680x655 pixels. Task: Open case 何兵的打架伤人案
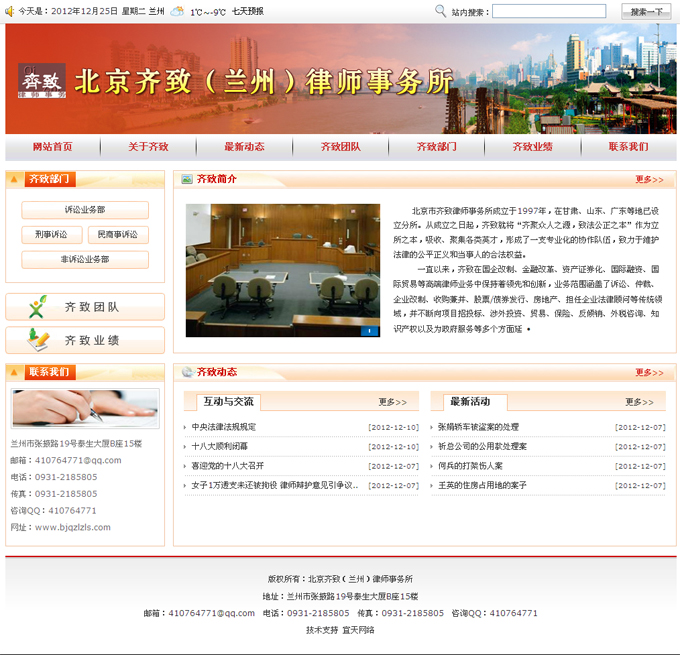[470, 466]
